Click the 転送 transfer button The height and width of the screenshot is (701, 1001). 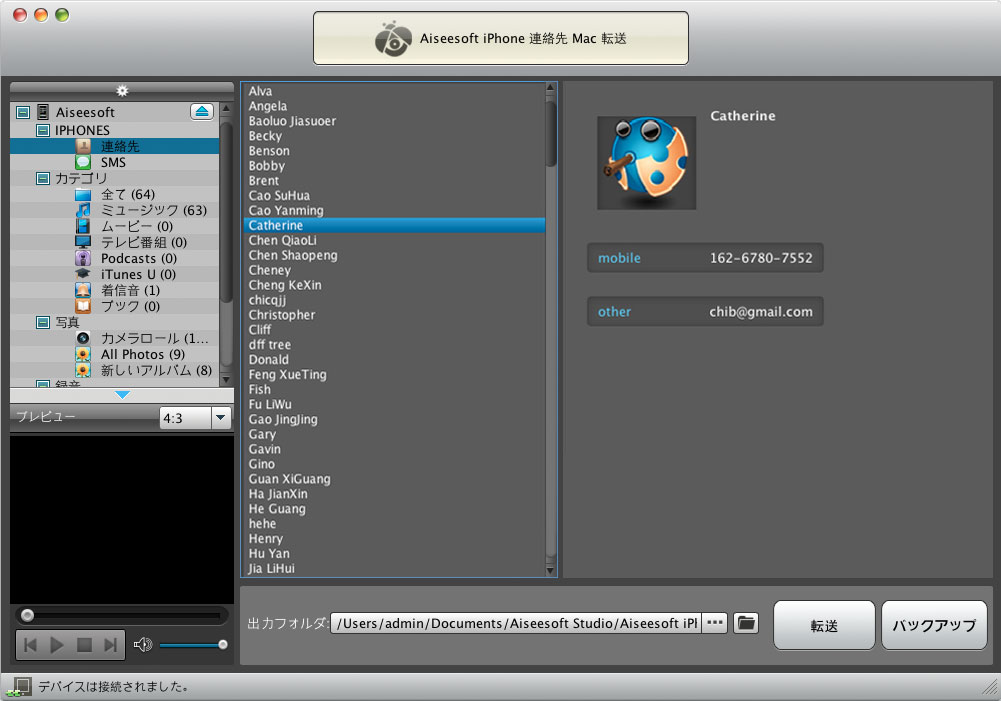(x=824, y=626)
